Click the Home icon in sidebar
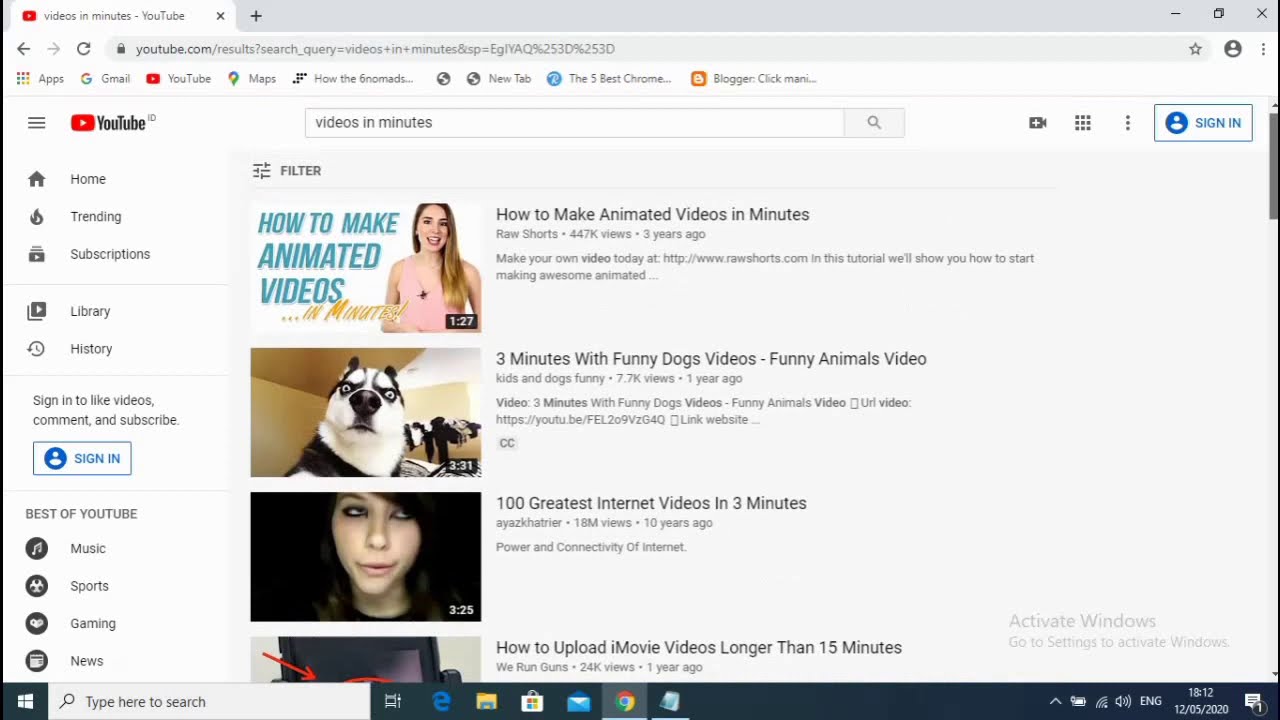The width and height of the screenshot is (1280, 720). point(37,179)
